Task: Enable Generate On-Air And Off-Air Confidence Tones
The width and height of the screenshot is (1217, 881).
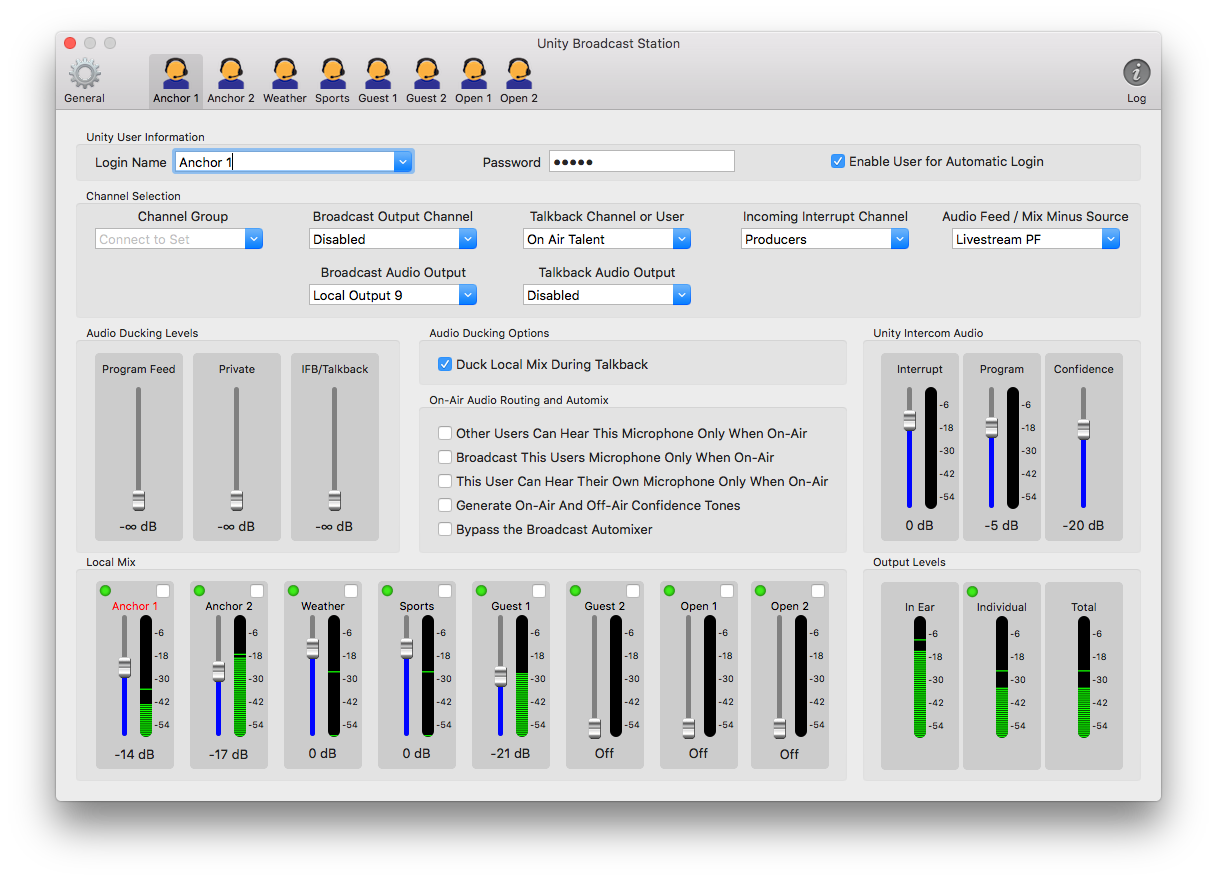Action: click(x=445, y=505)
